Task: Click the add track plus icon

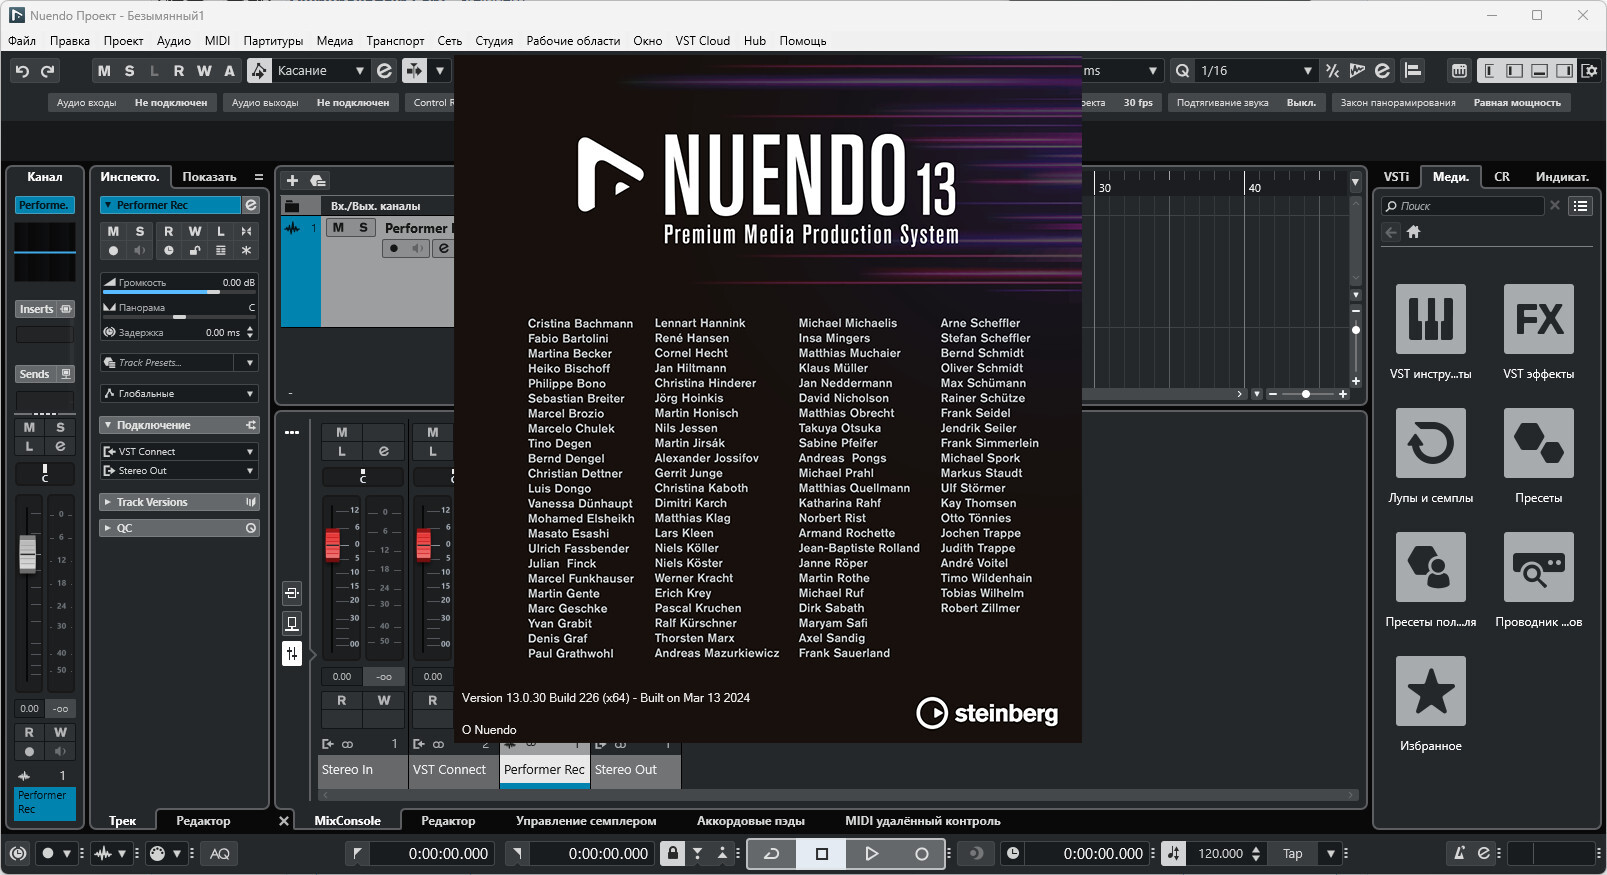Action: (x=292, y=181)
